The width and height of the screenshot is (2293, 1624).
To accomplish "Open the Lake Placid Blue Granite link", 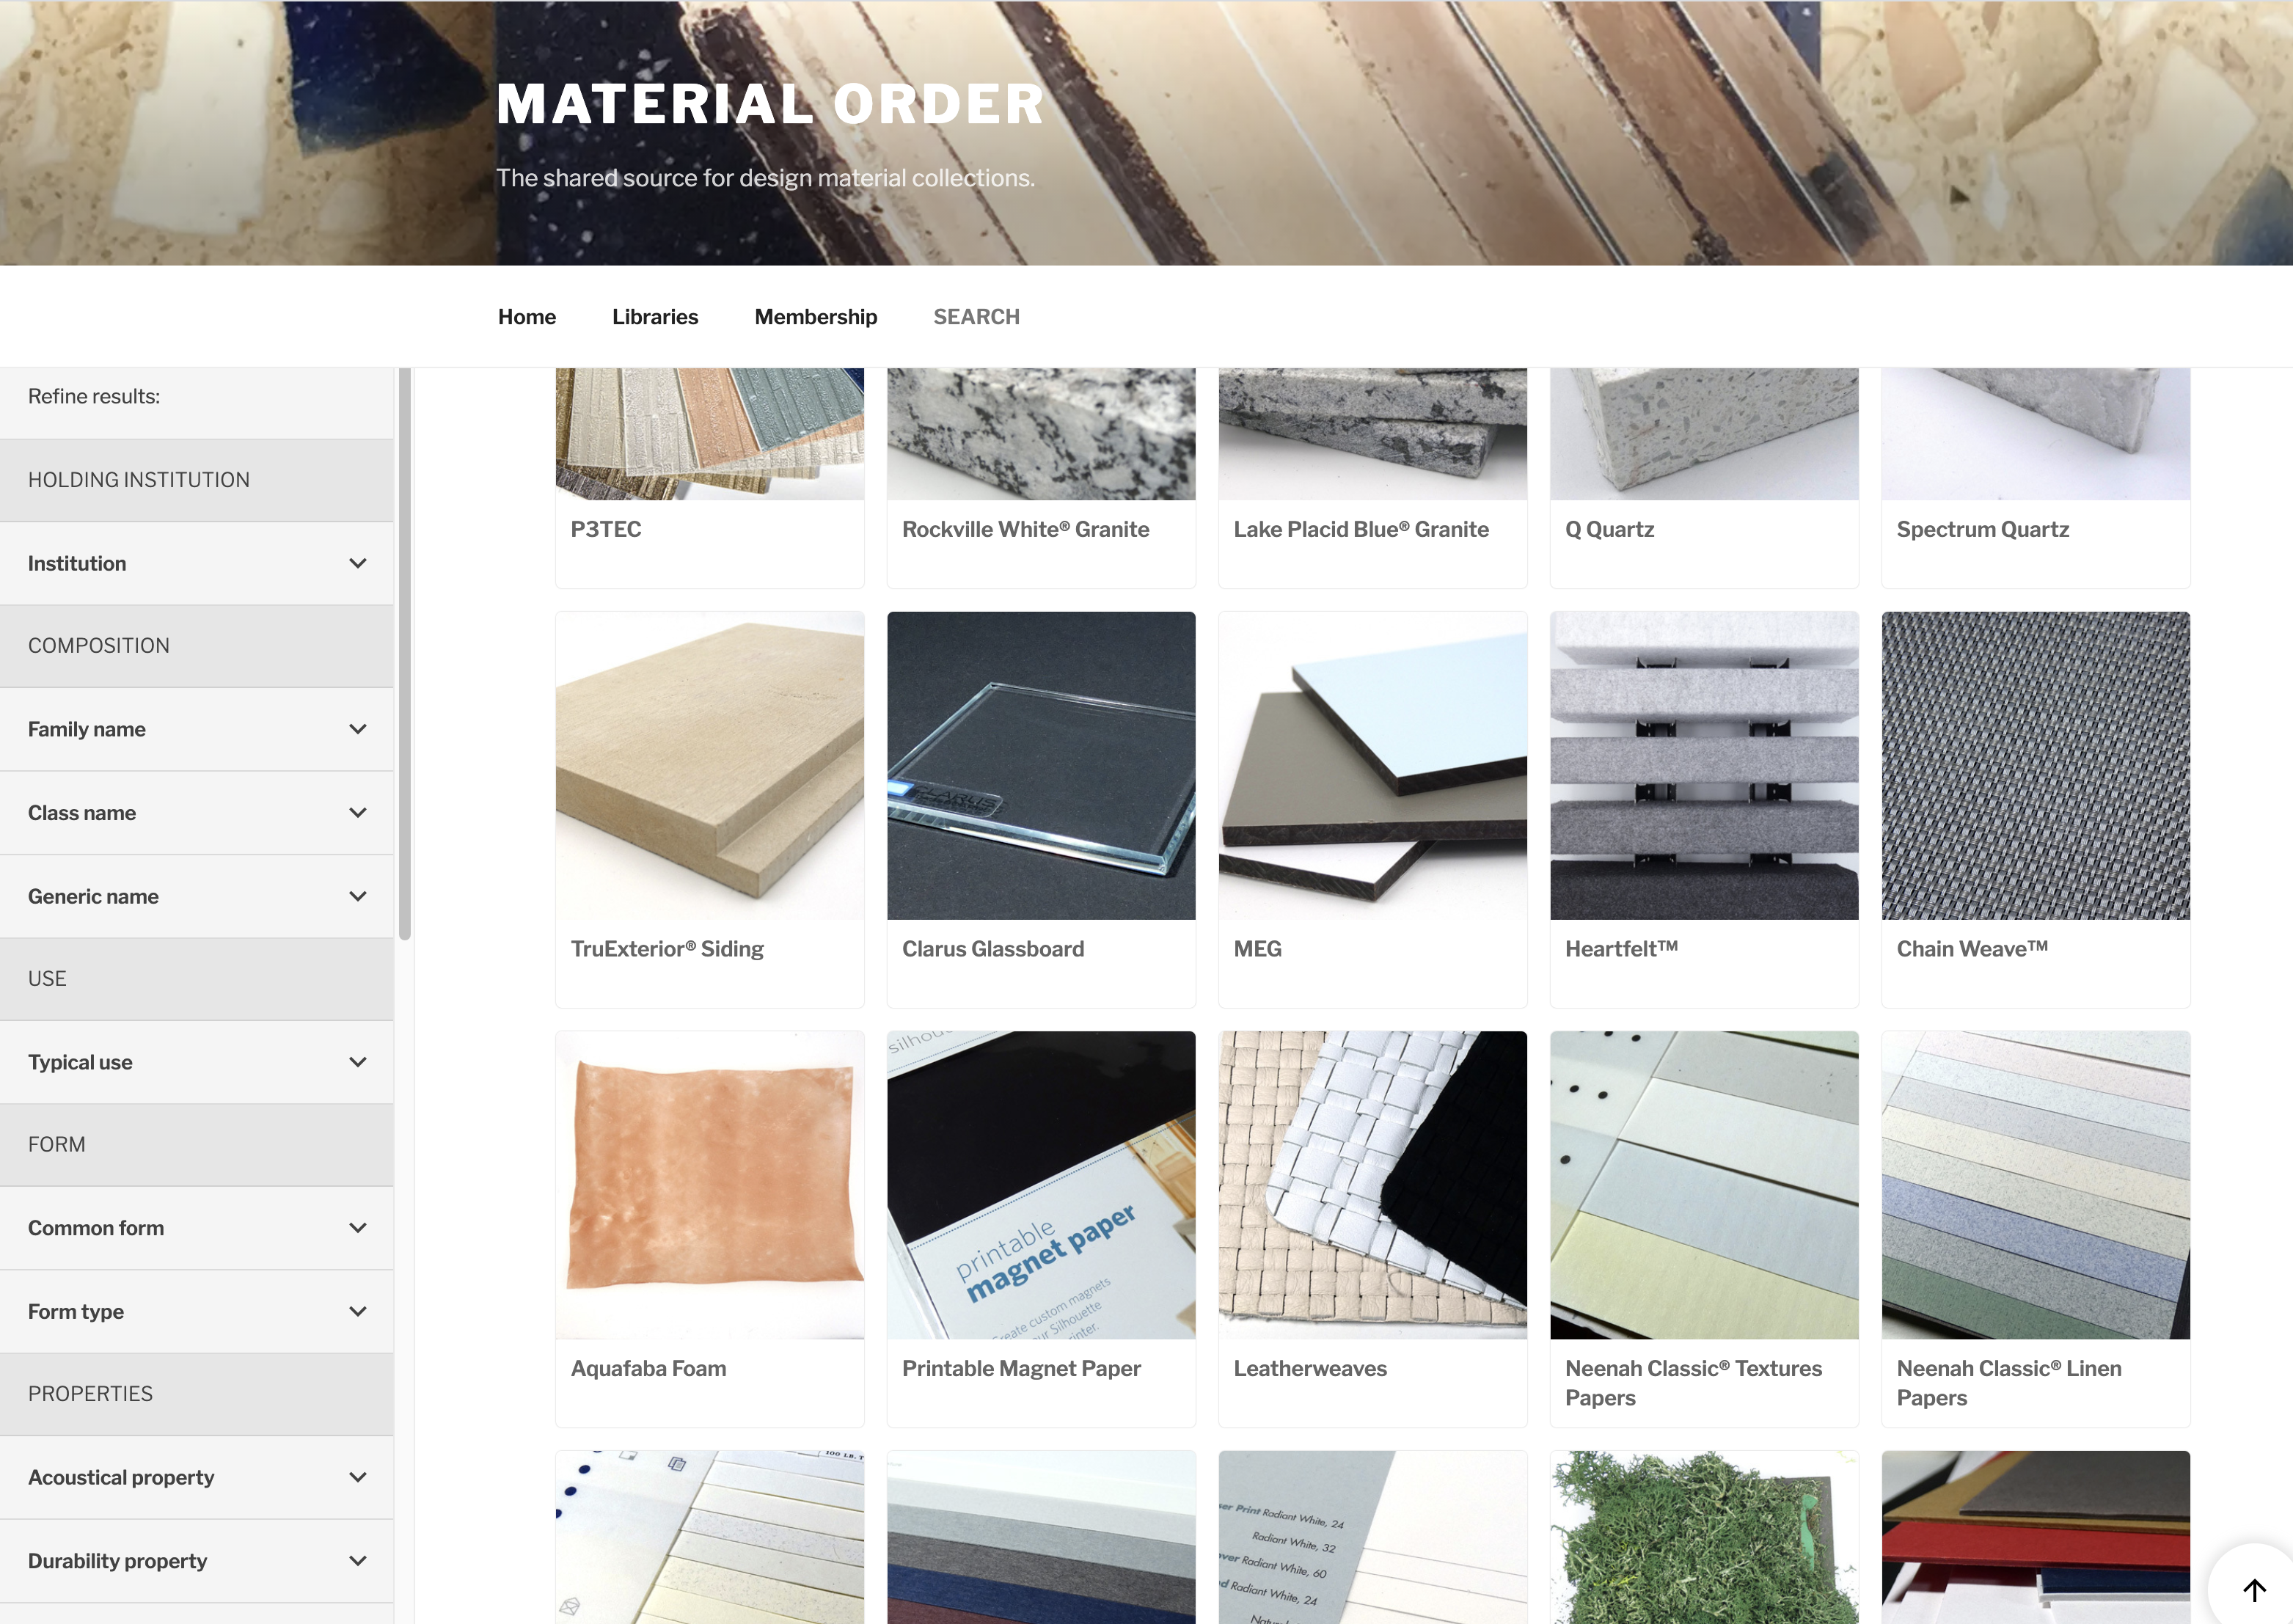I will coord(1361,529).
